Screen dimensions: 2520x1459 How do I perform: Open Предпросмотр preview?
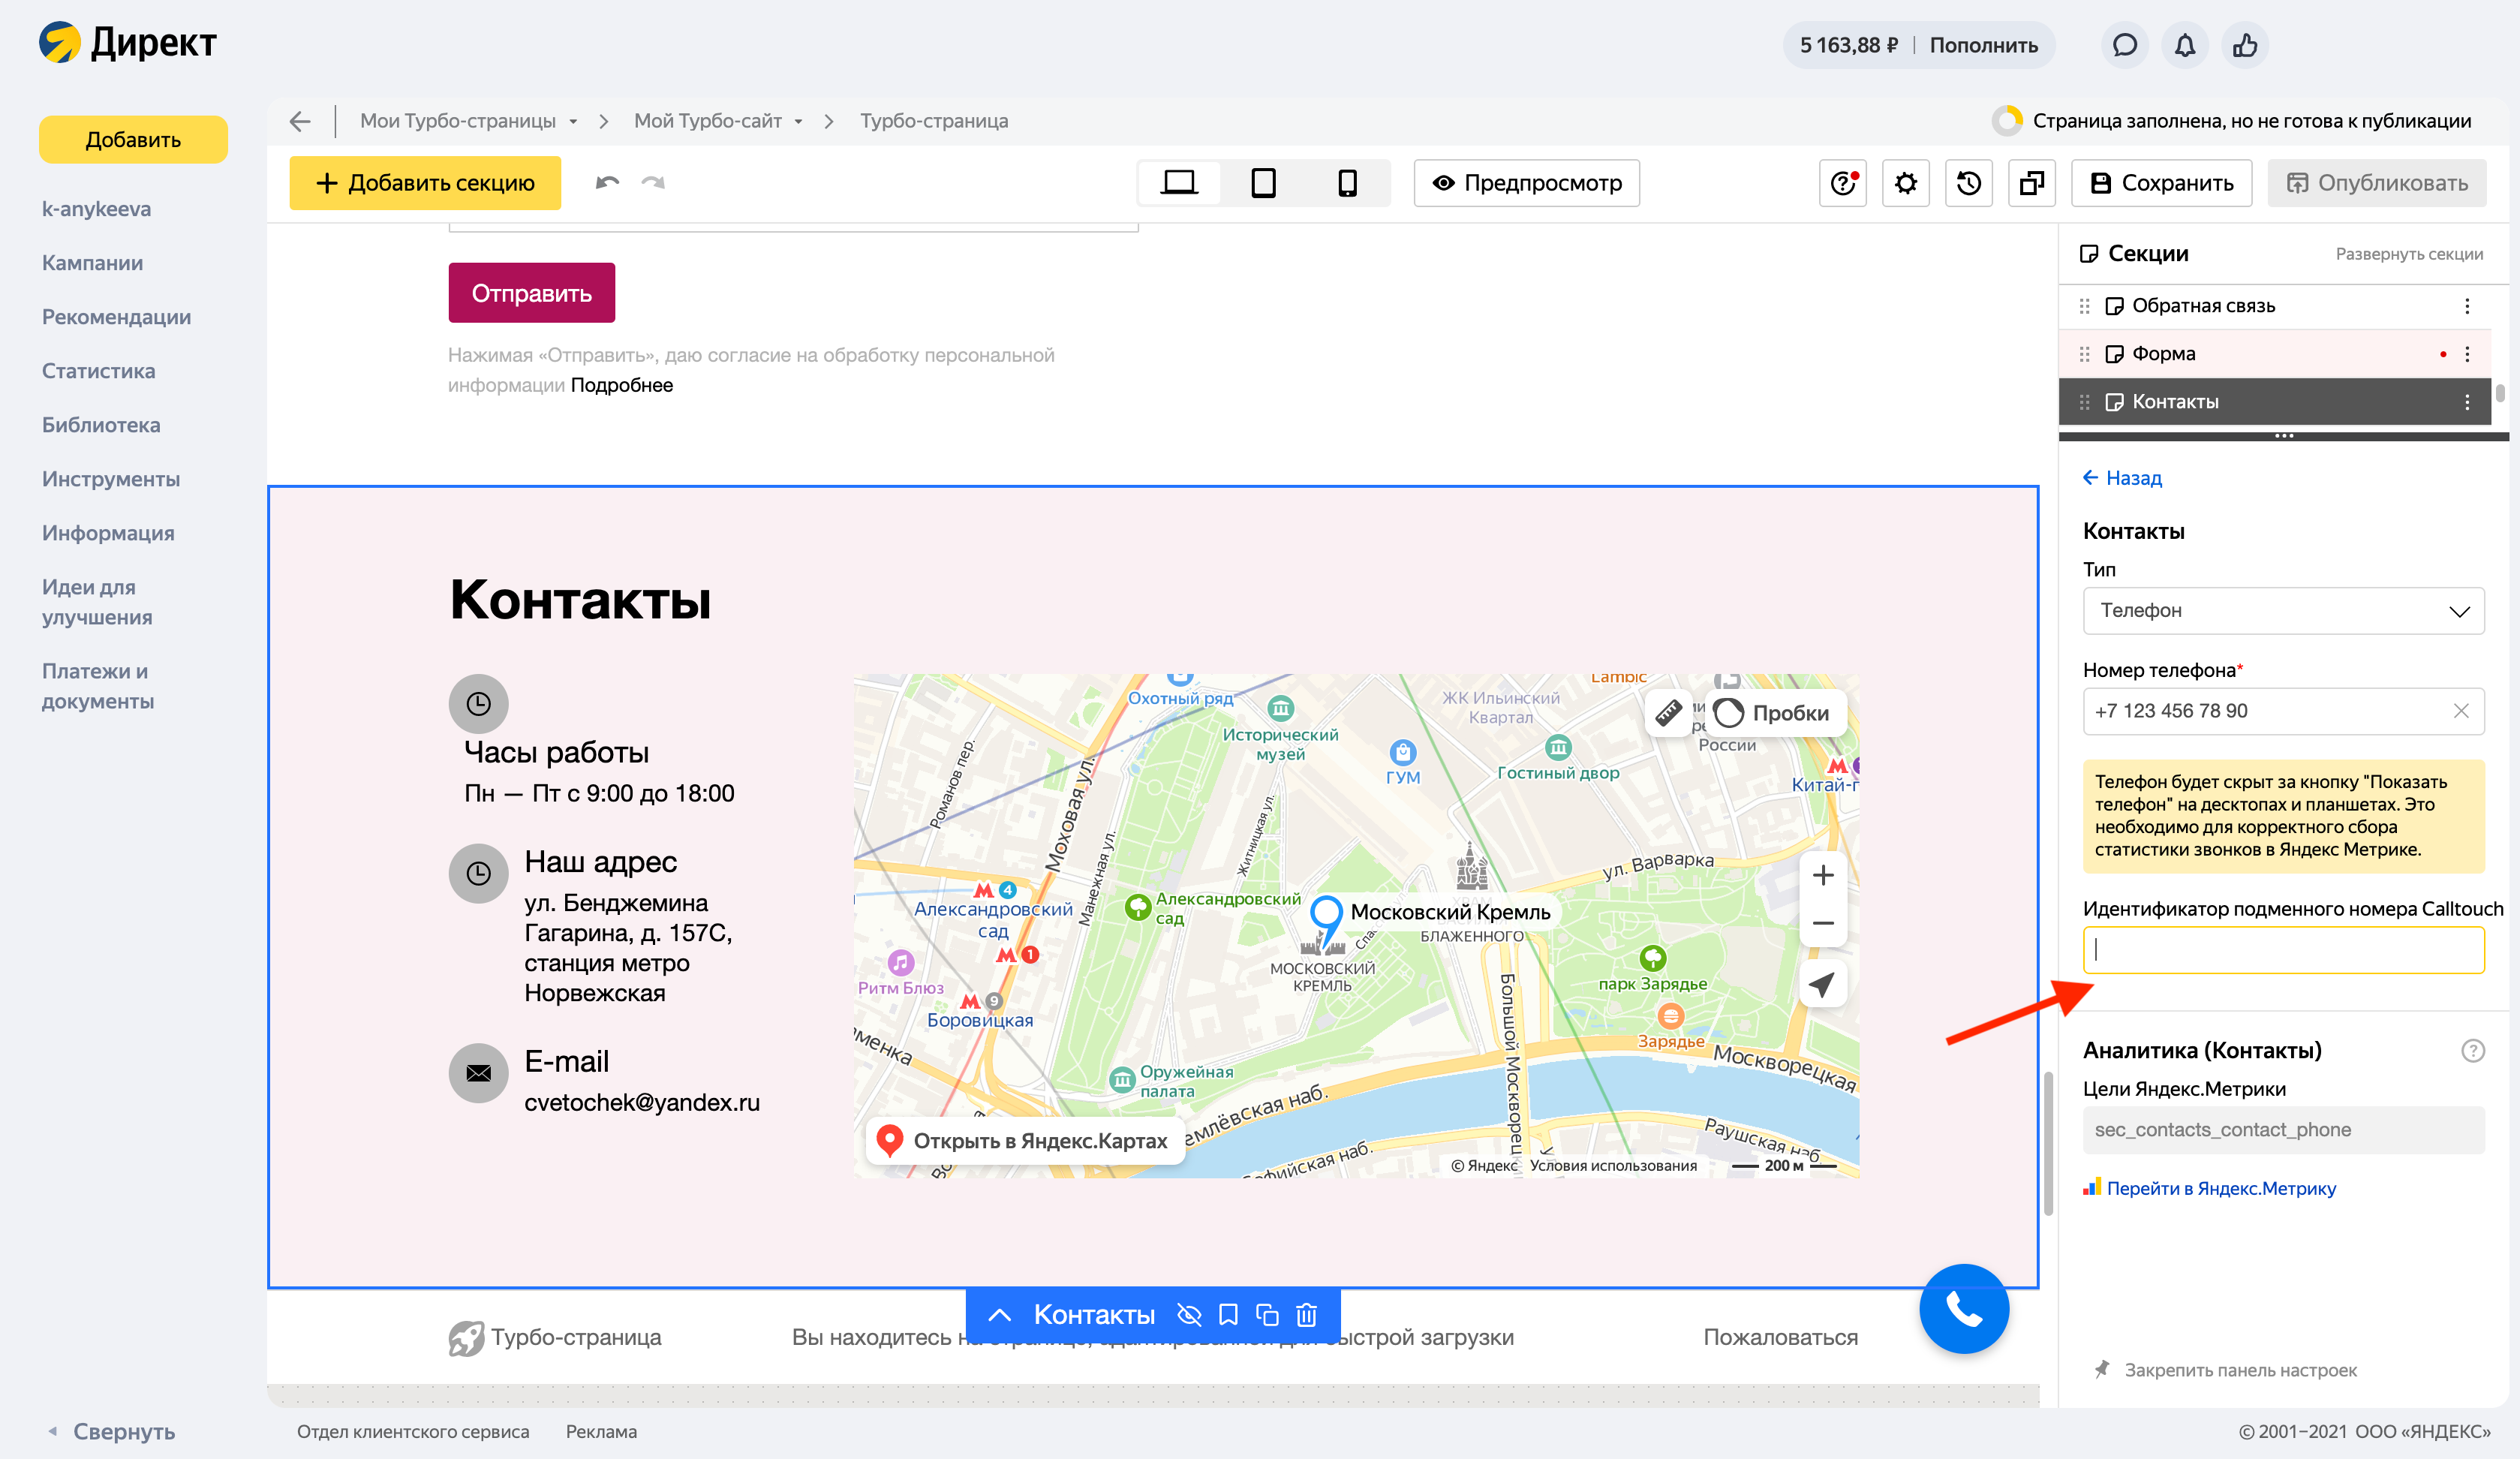[1526, 183]
